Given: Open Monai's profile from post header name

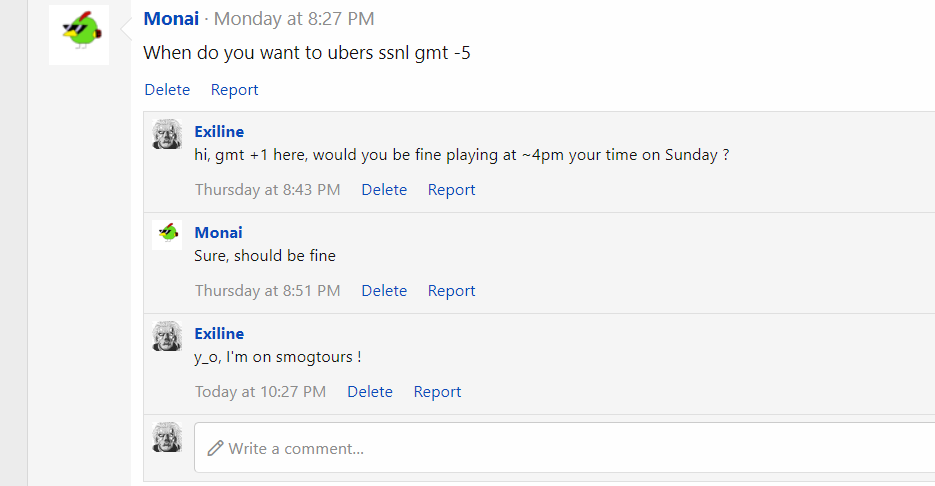Looking at the screenshot, I should click(x=171, y=18).
